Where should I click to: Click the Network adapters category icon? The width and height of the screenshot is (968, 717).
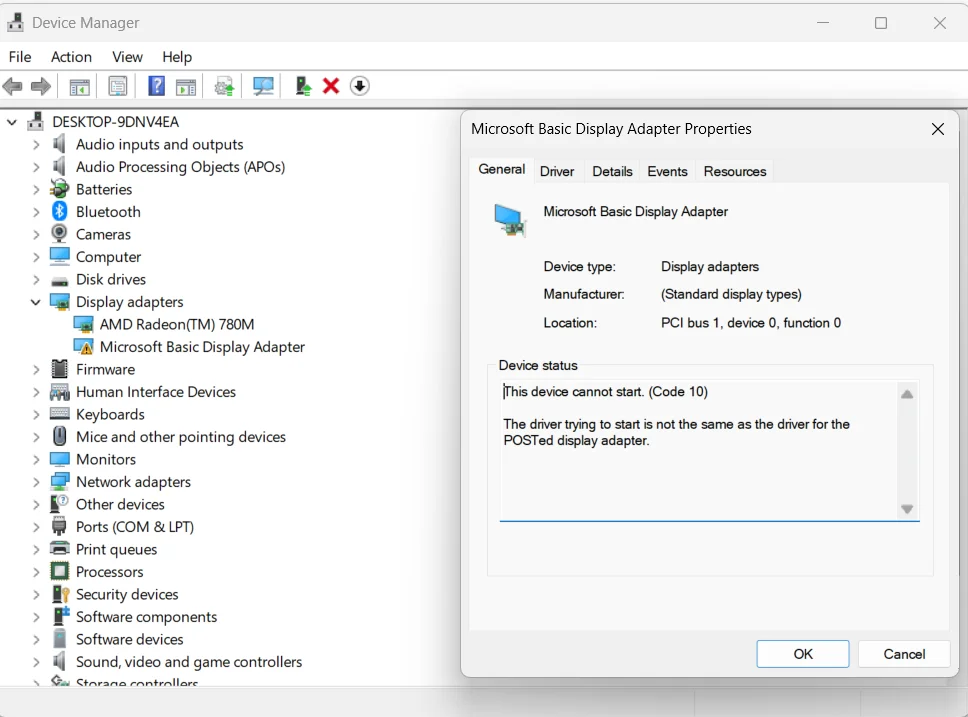tap(60, 481)
